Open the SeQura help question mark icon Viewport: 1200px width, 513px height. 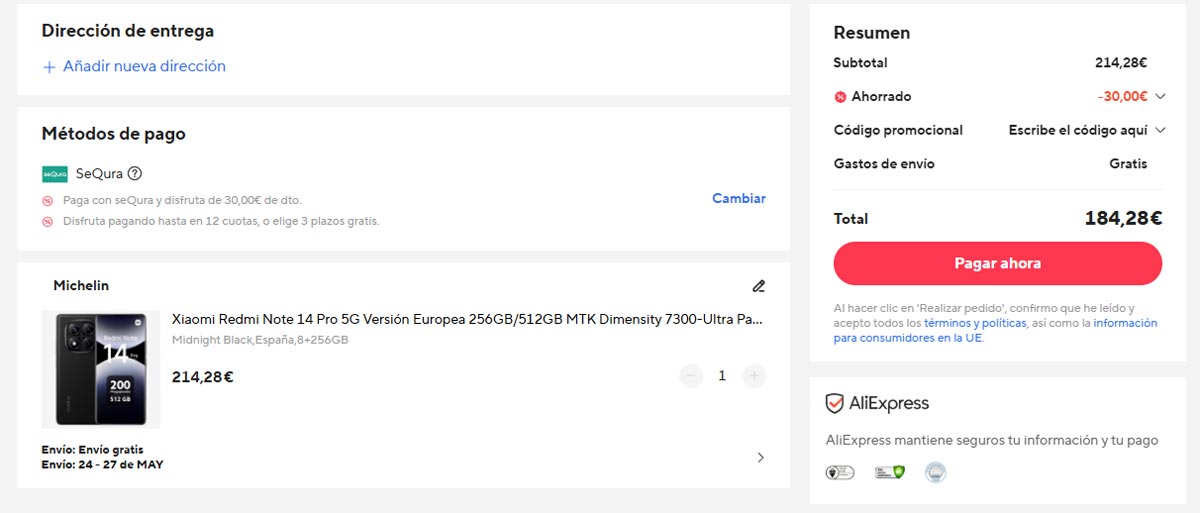tap(135, 174)
